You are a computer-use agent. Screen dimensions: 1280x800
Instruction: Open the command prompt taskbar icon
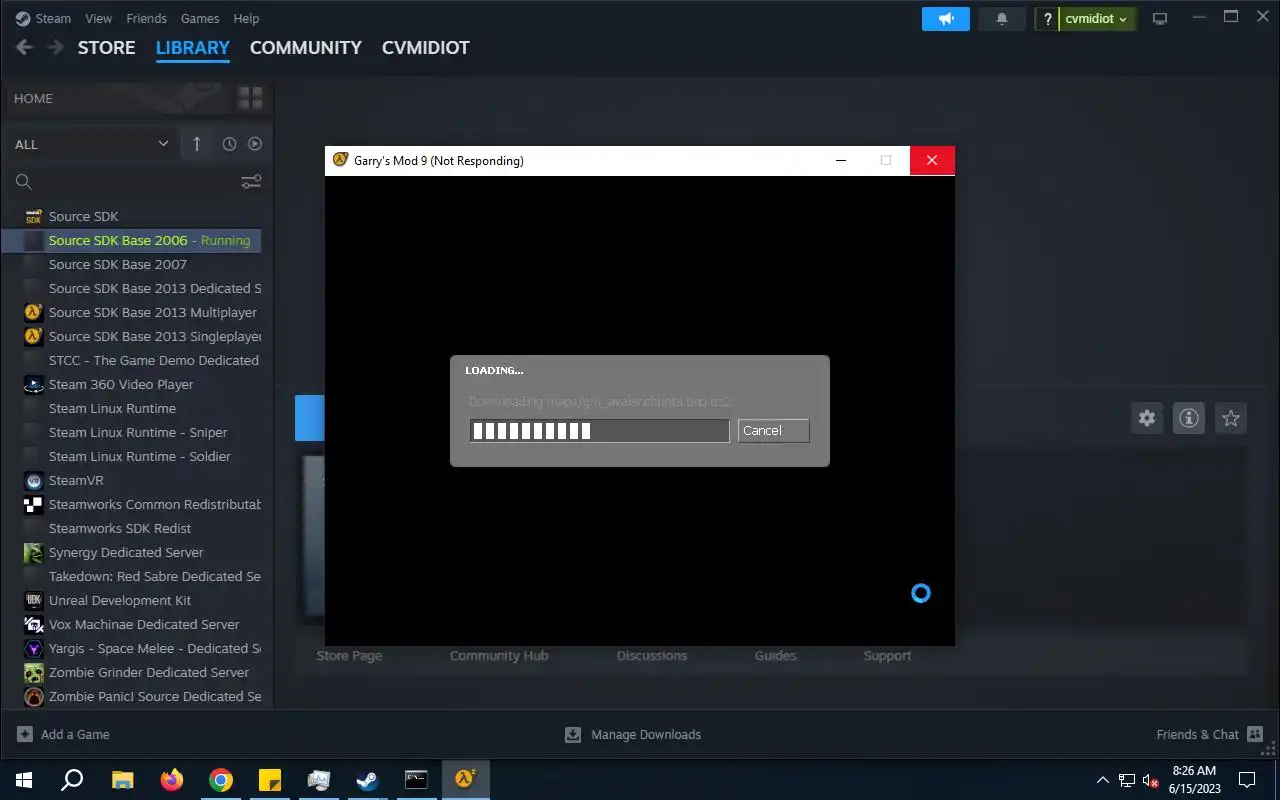coord(417,780)
